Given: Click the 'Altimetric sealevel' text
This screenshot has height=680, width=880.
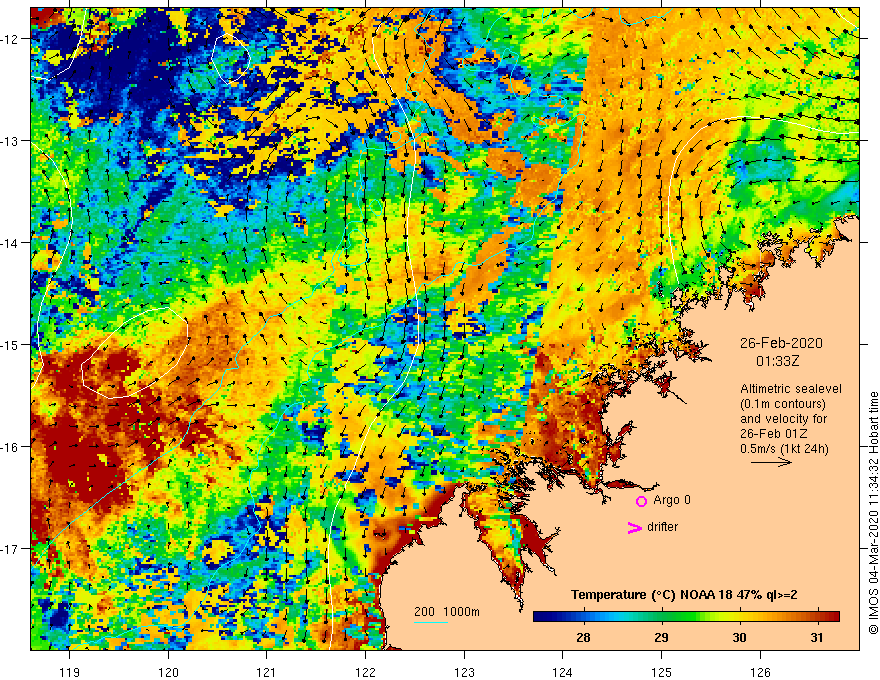Looking at the screenshot, I should tap(791, 389).
